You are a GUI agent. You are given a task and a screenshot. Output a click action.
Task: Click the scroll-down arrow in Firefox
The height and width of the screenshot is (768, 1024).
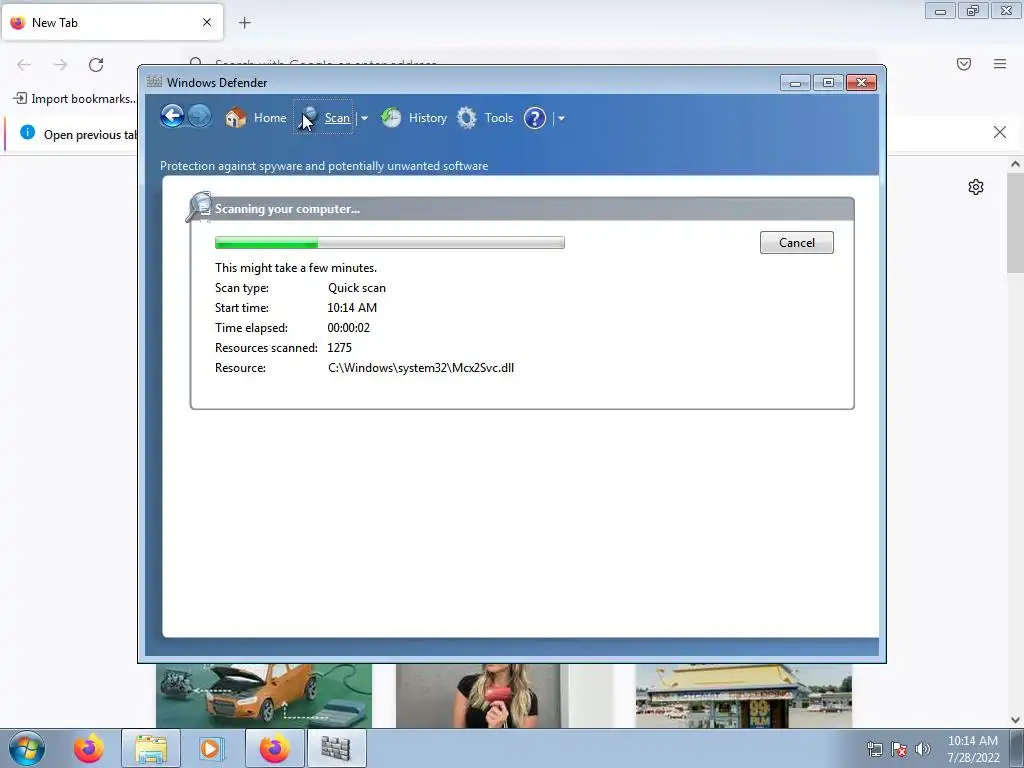coord(1016,720)
